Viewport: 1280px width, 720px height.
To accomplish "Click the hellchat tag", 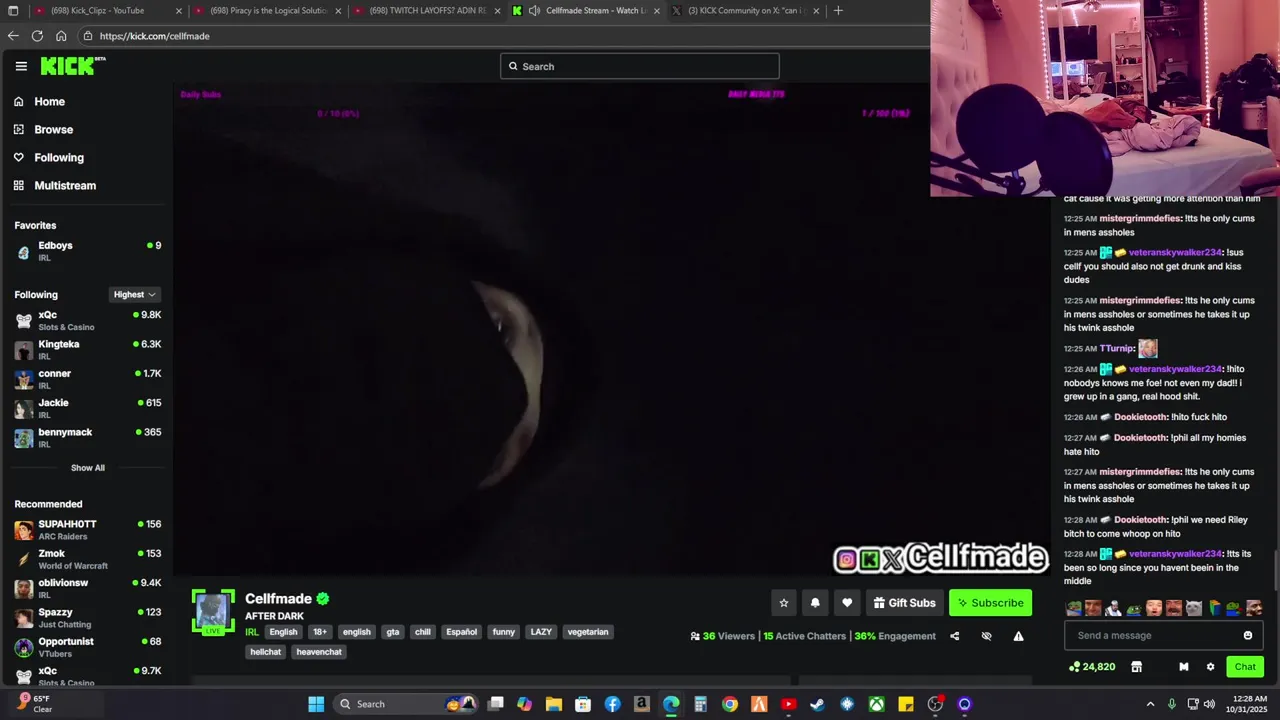I will (265, 652).
